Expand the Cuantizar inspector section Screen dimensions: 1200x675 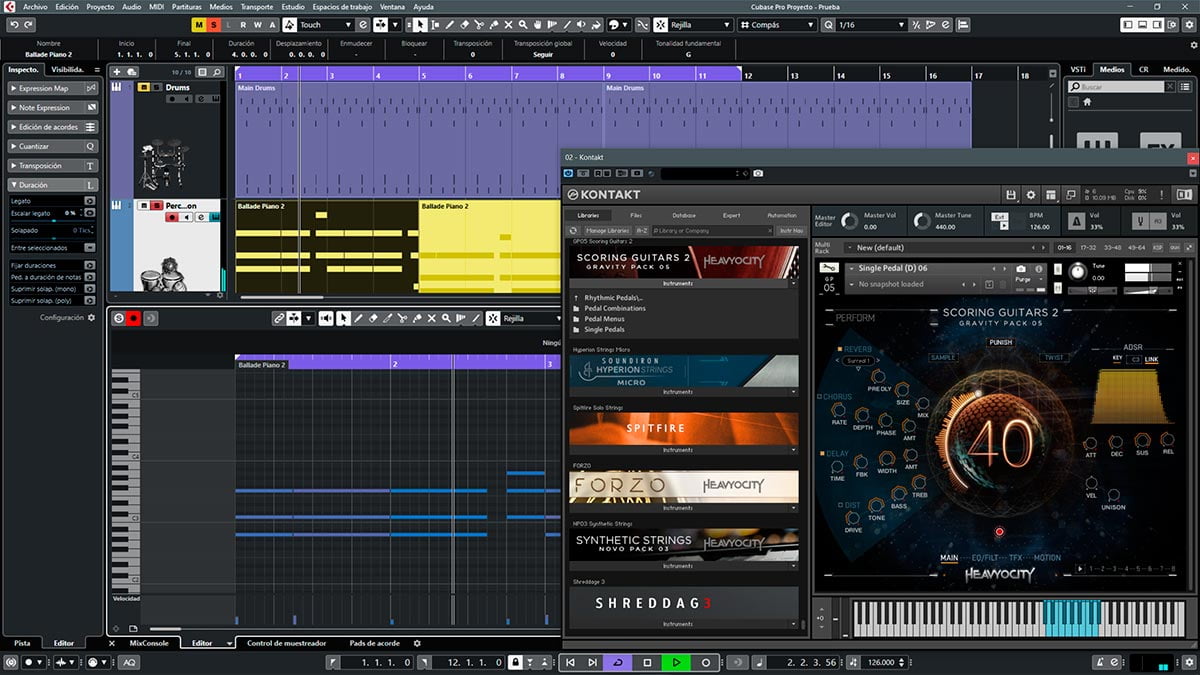[x=53, y=146]
